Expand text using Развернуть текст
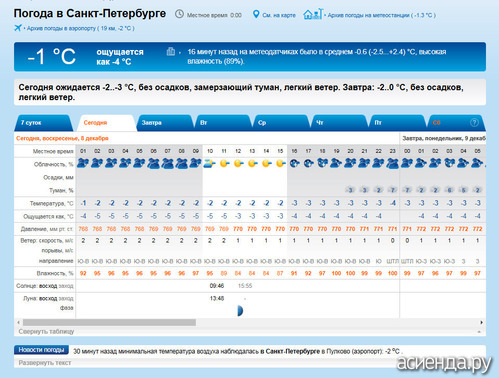Screen dimensions: 499x378 (45, 363)
